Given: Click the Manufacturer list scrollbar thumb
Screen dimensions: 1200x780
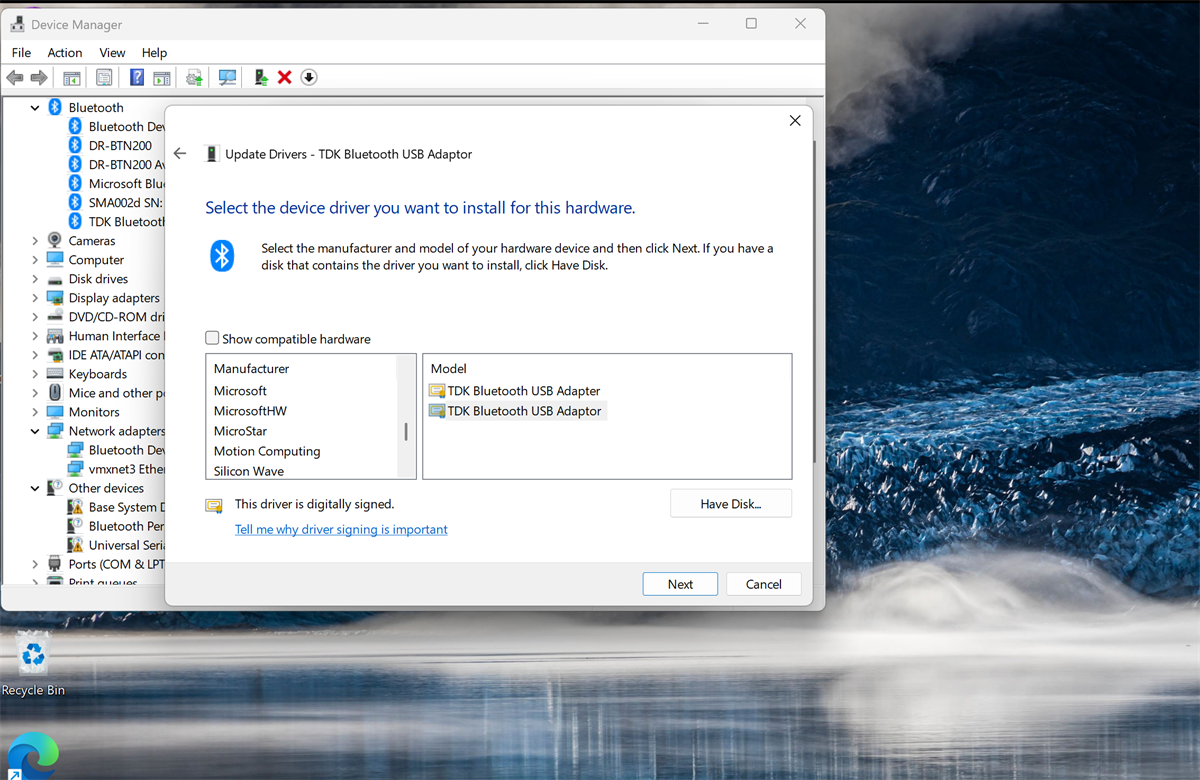Looking at the screenshot, I should pyautogui.click(x=406, y=432).
